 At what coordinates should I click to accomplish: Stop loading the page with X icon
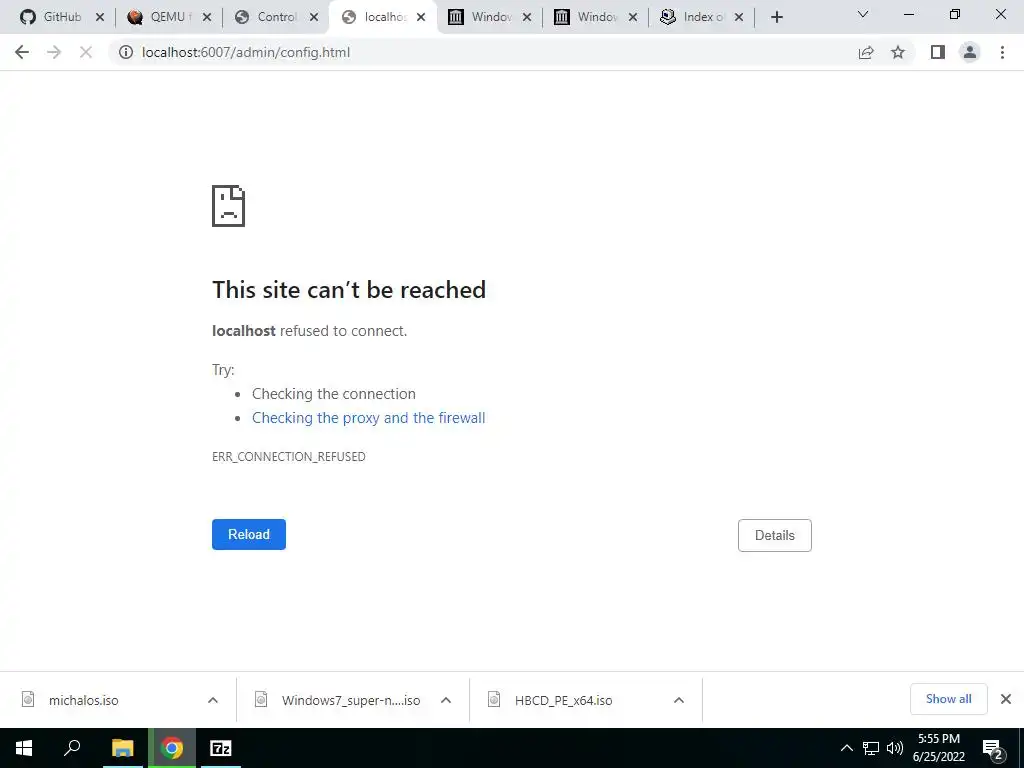[x=86, y=52]
